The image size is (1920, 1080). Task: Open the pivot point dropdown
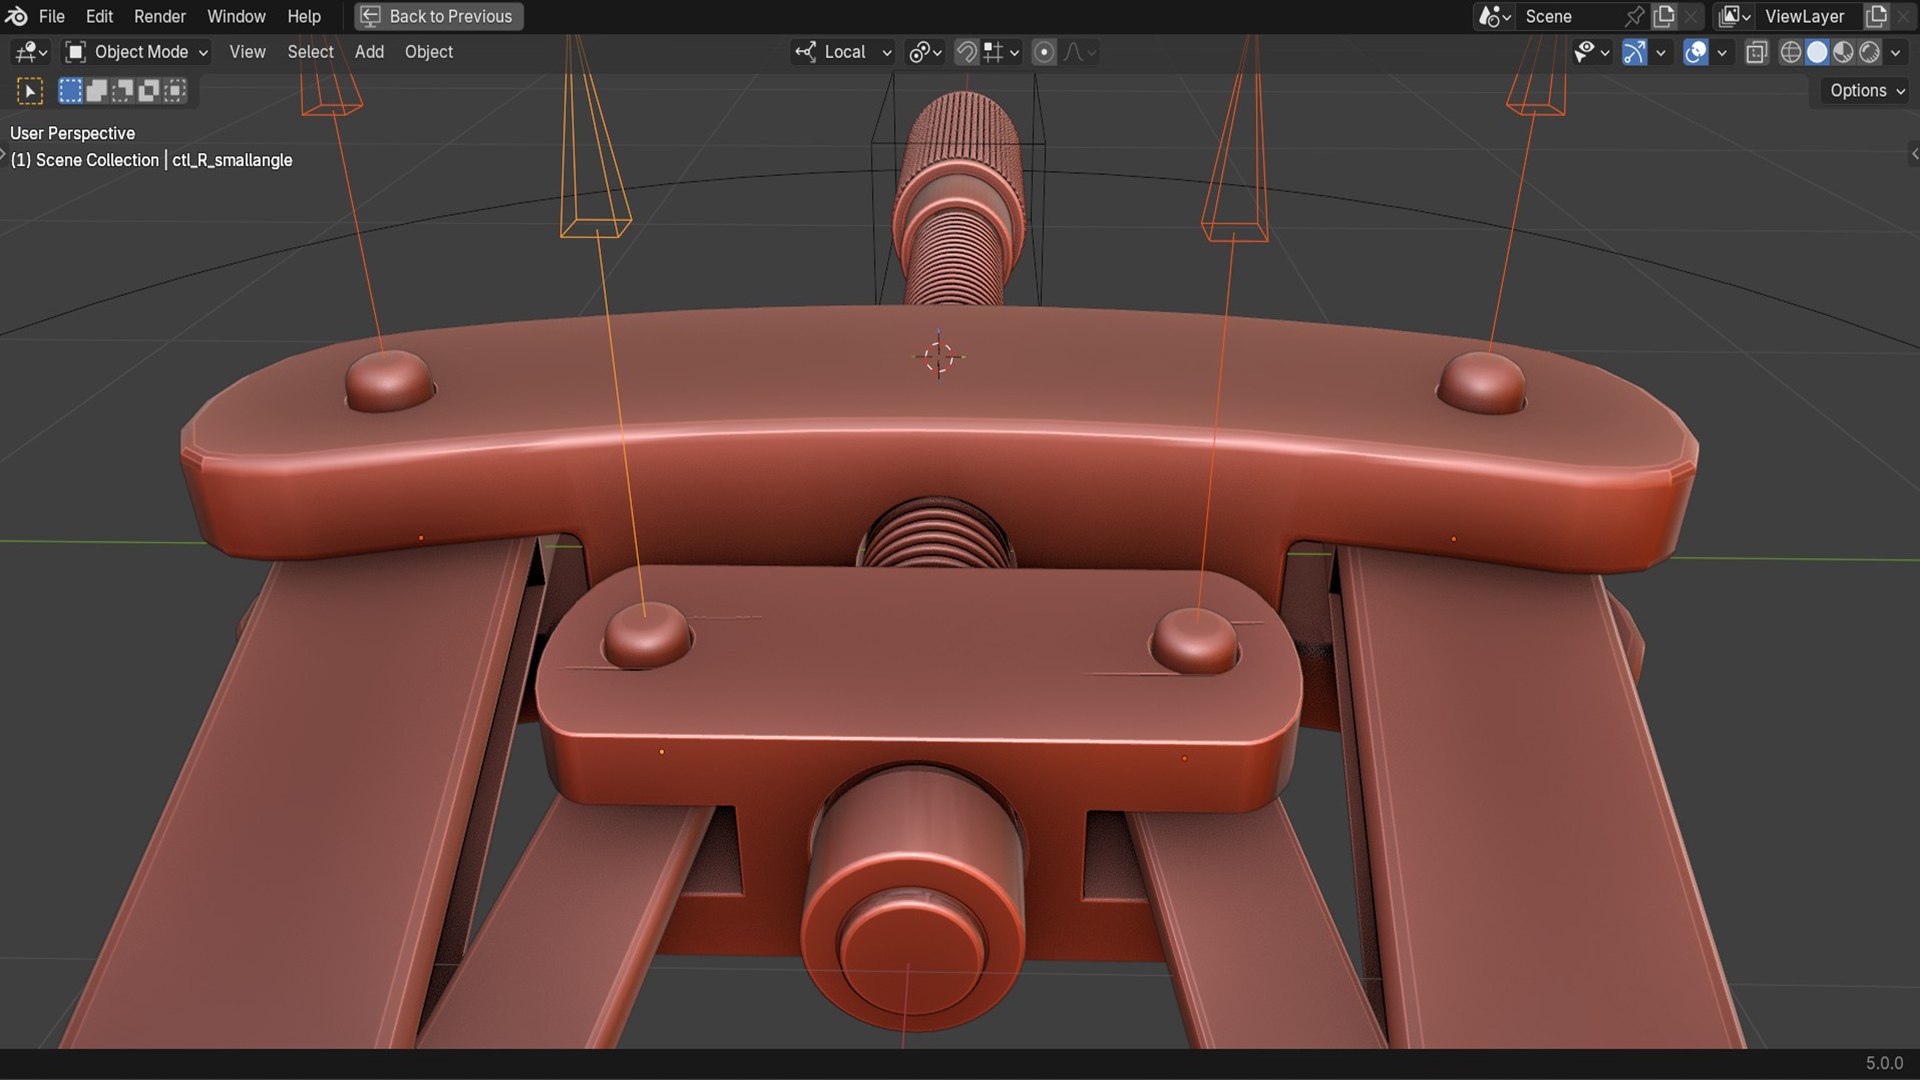pos(924,52)
